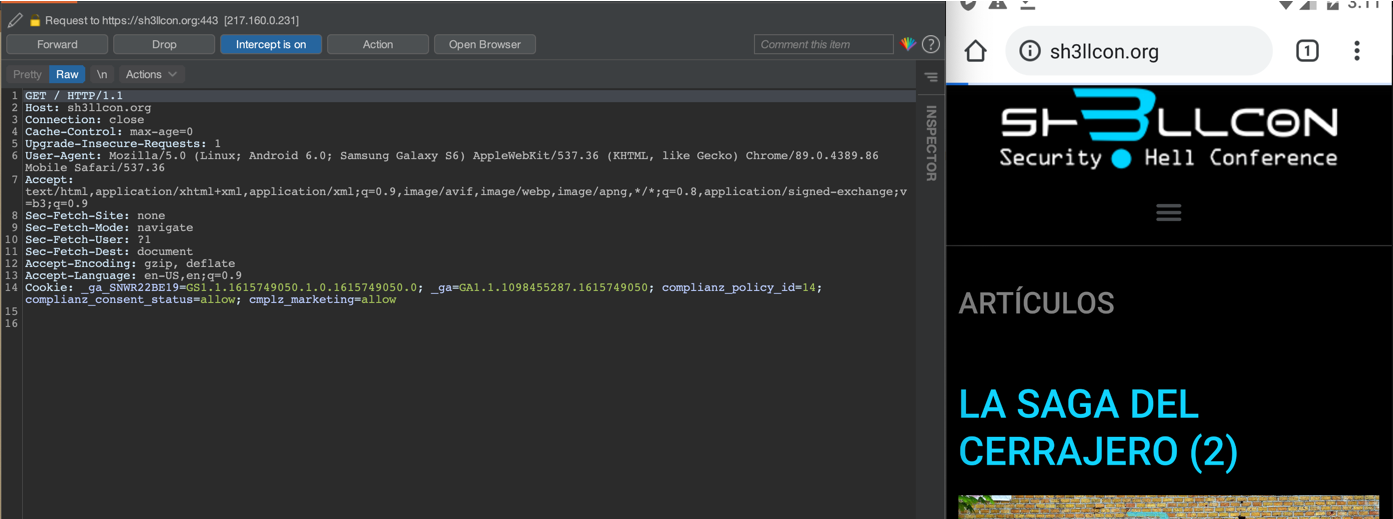Click the Upgrade-Insecure-Requests header line
This screenshot has width=1393, height=519.
(x=123, y=144)
